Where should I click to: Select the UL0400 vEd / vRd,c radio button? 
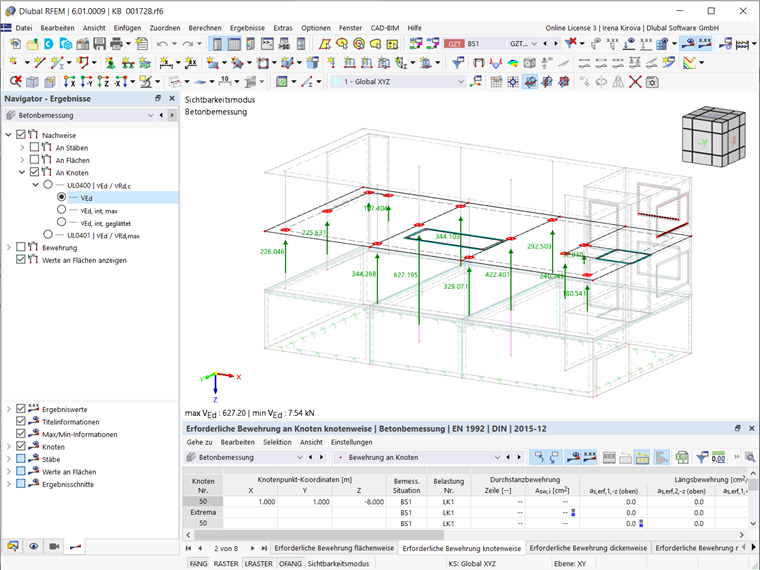48,185
